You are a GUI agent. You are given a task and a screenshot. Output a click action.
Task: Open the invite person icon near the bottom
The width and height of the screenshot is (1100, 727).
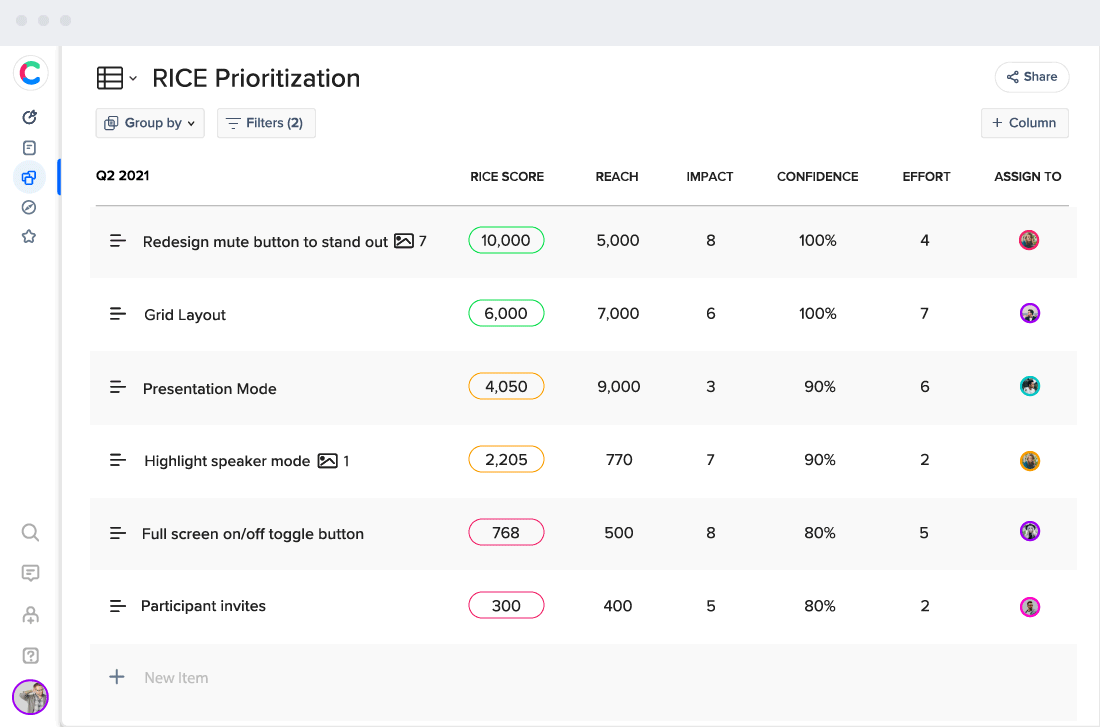(x=29, y=614)
